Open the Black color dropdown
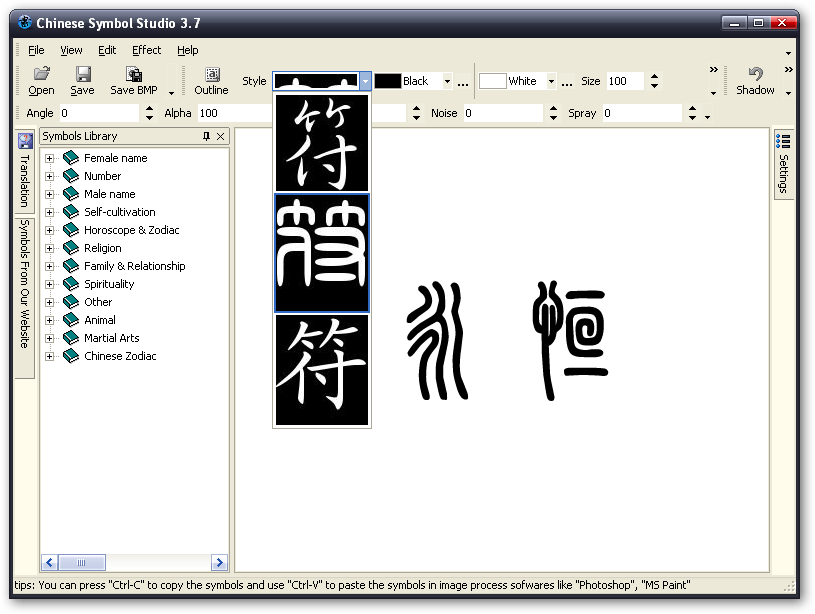This screenshot has width=815, height=614. pos(447,81)
